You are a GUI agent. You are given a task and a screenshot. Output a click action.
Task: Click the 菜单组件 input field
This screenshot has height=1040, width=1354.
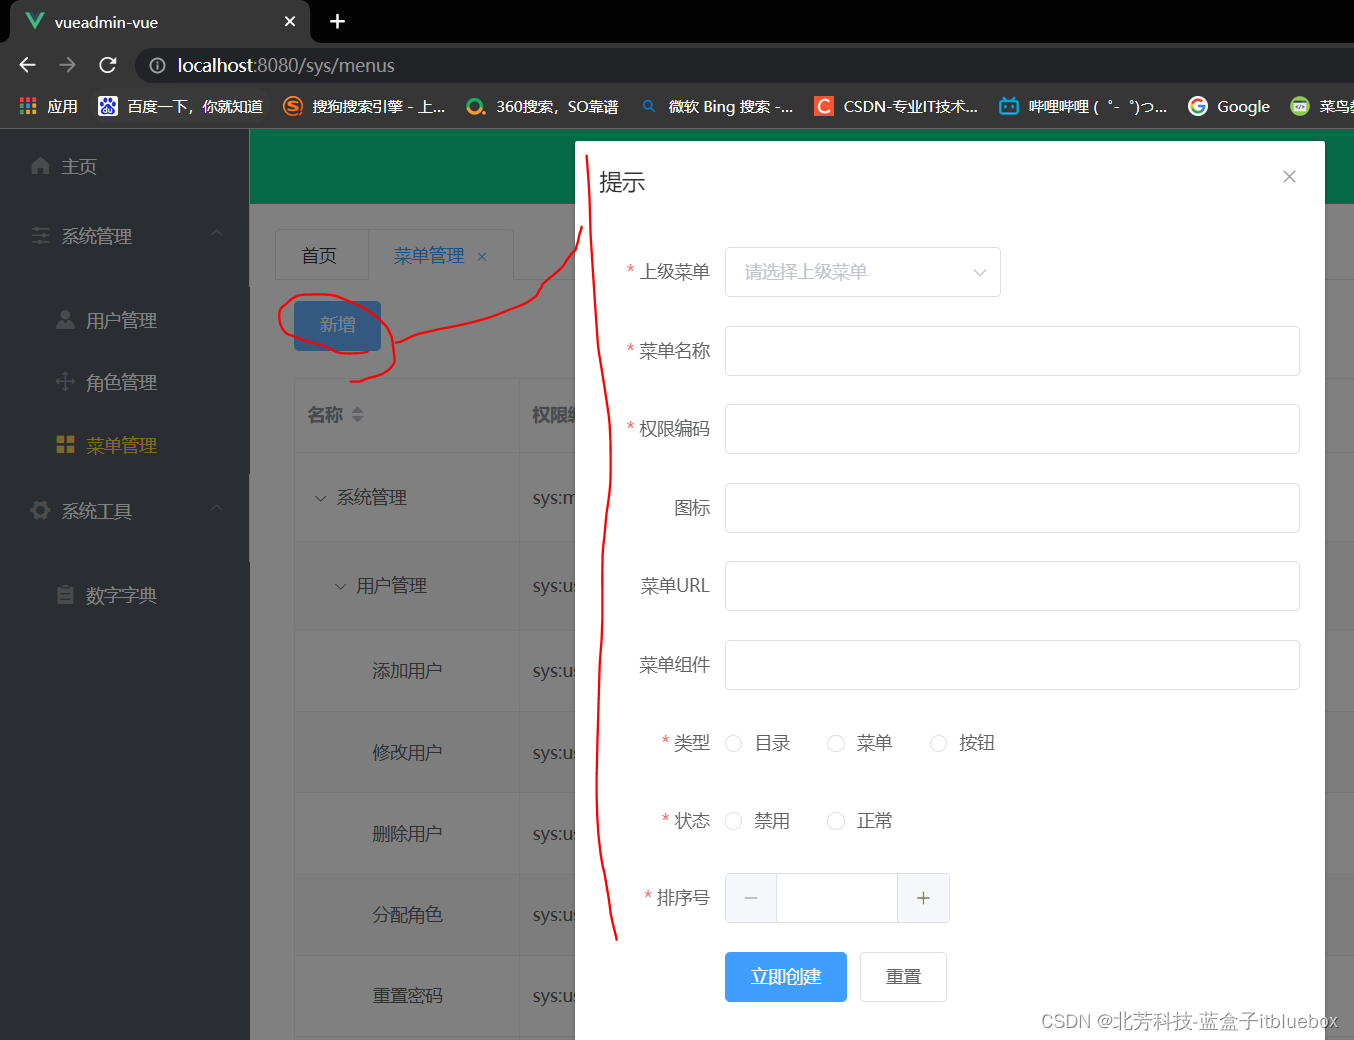[x=1012, y=665]
